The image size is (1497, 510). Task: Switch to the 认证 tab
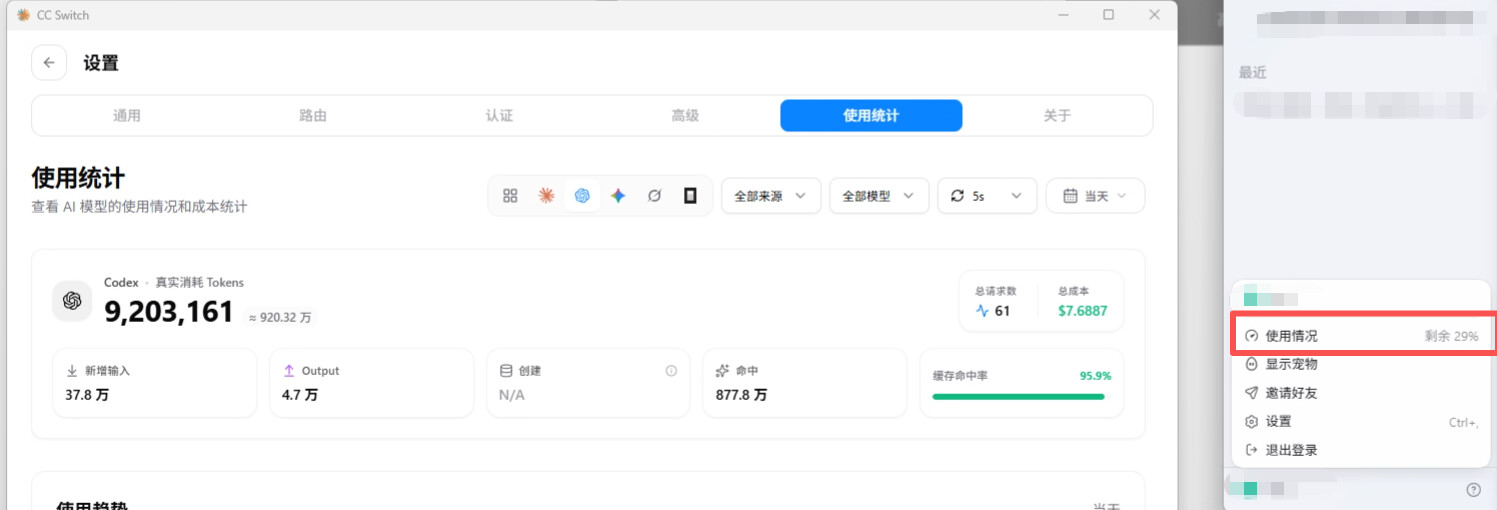pyautogui.click(x=499, y=116)
